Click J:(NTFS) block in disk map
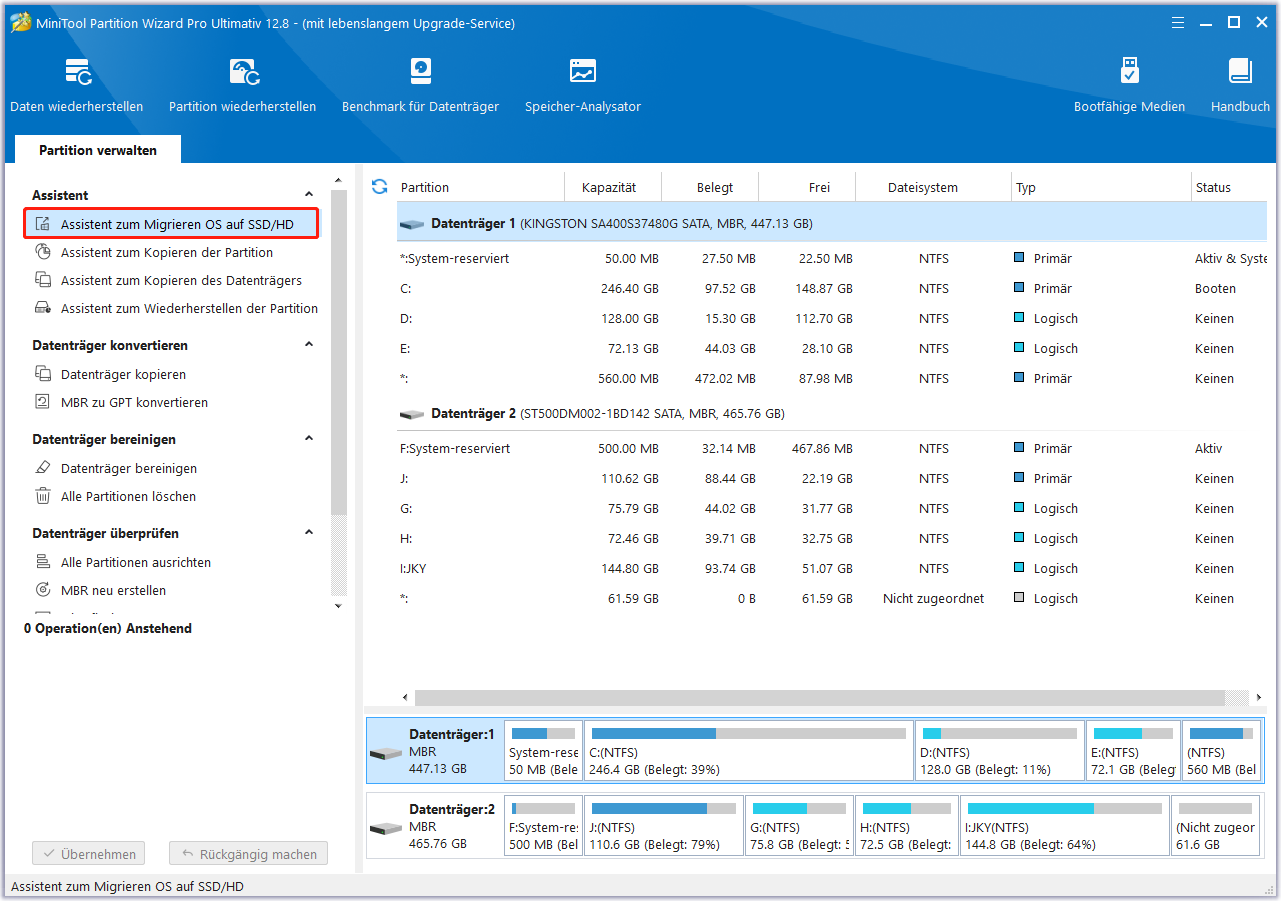The width and height of the screenshot is (1281, 901). [664, 826]
